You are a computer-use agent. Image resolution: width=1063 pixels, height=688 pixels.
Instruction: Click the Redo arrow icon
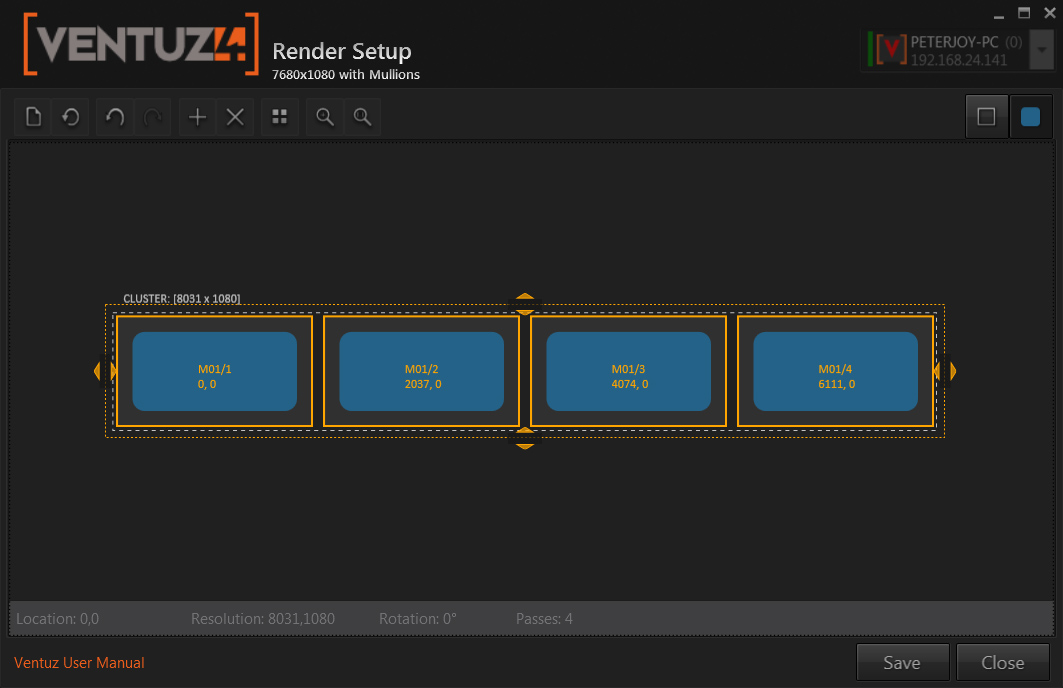(152, 117)
